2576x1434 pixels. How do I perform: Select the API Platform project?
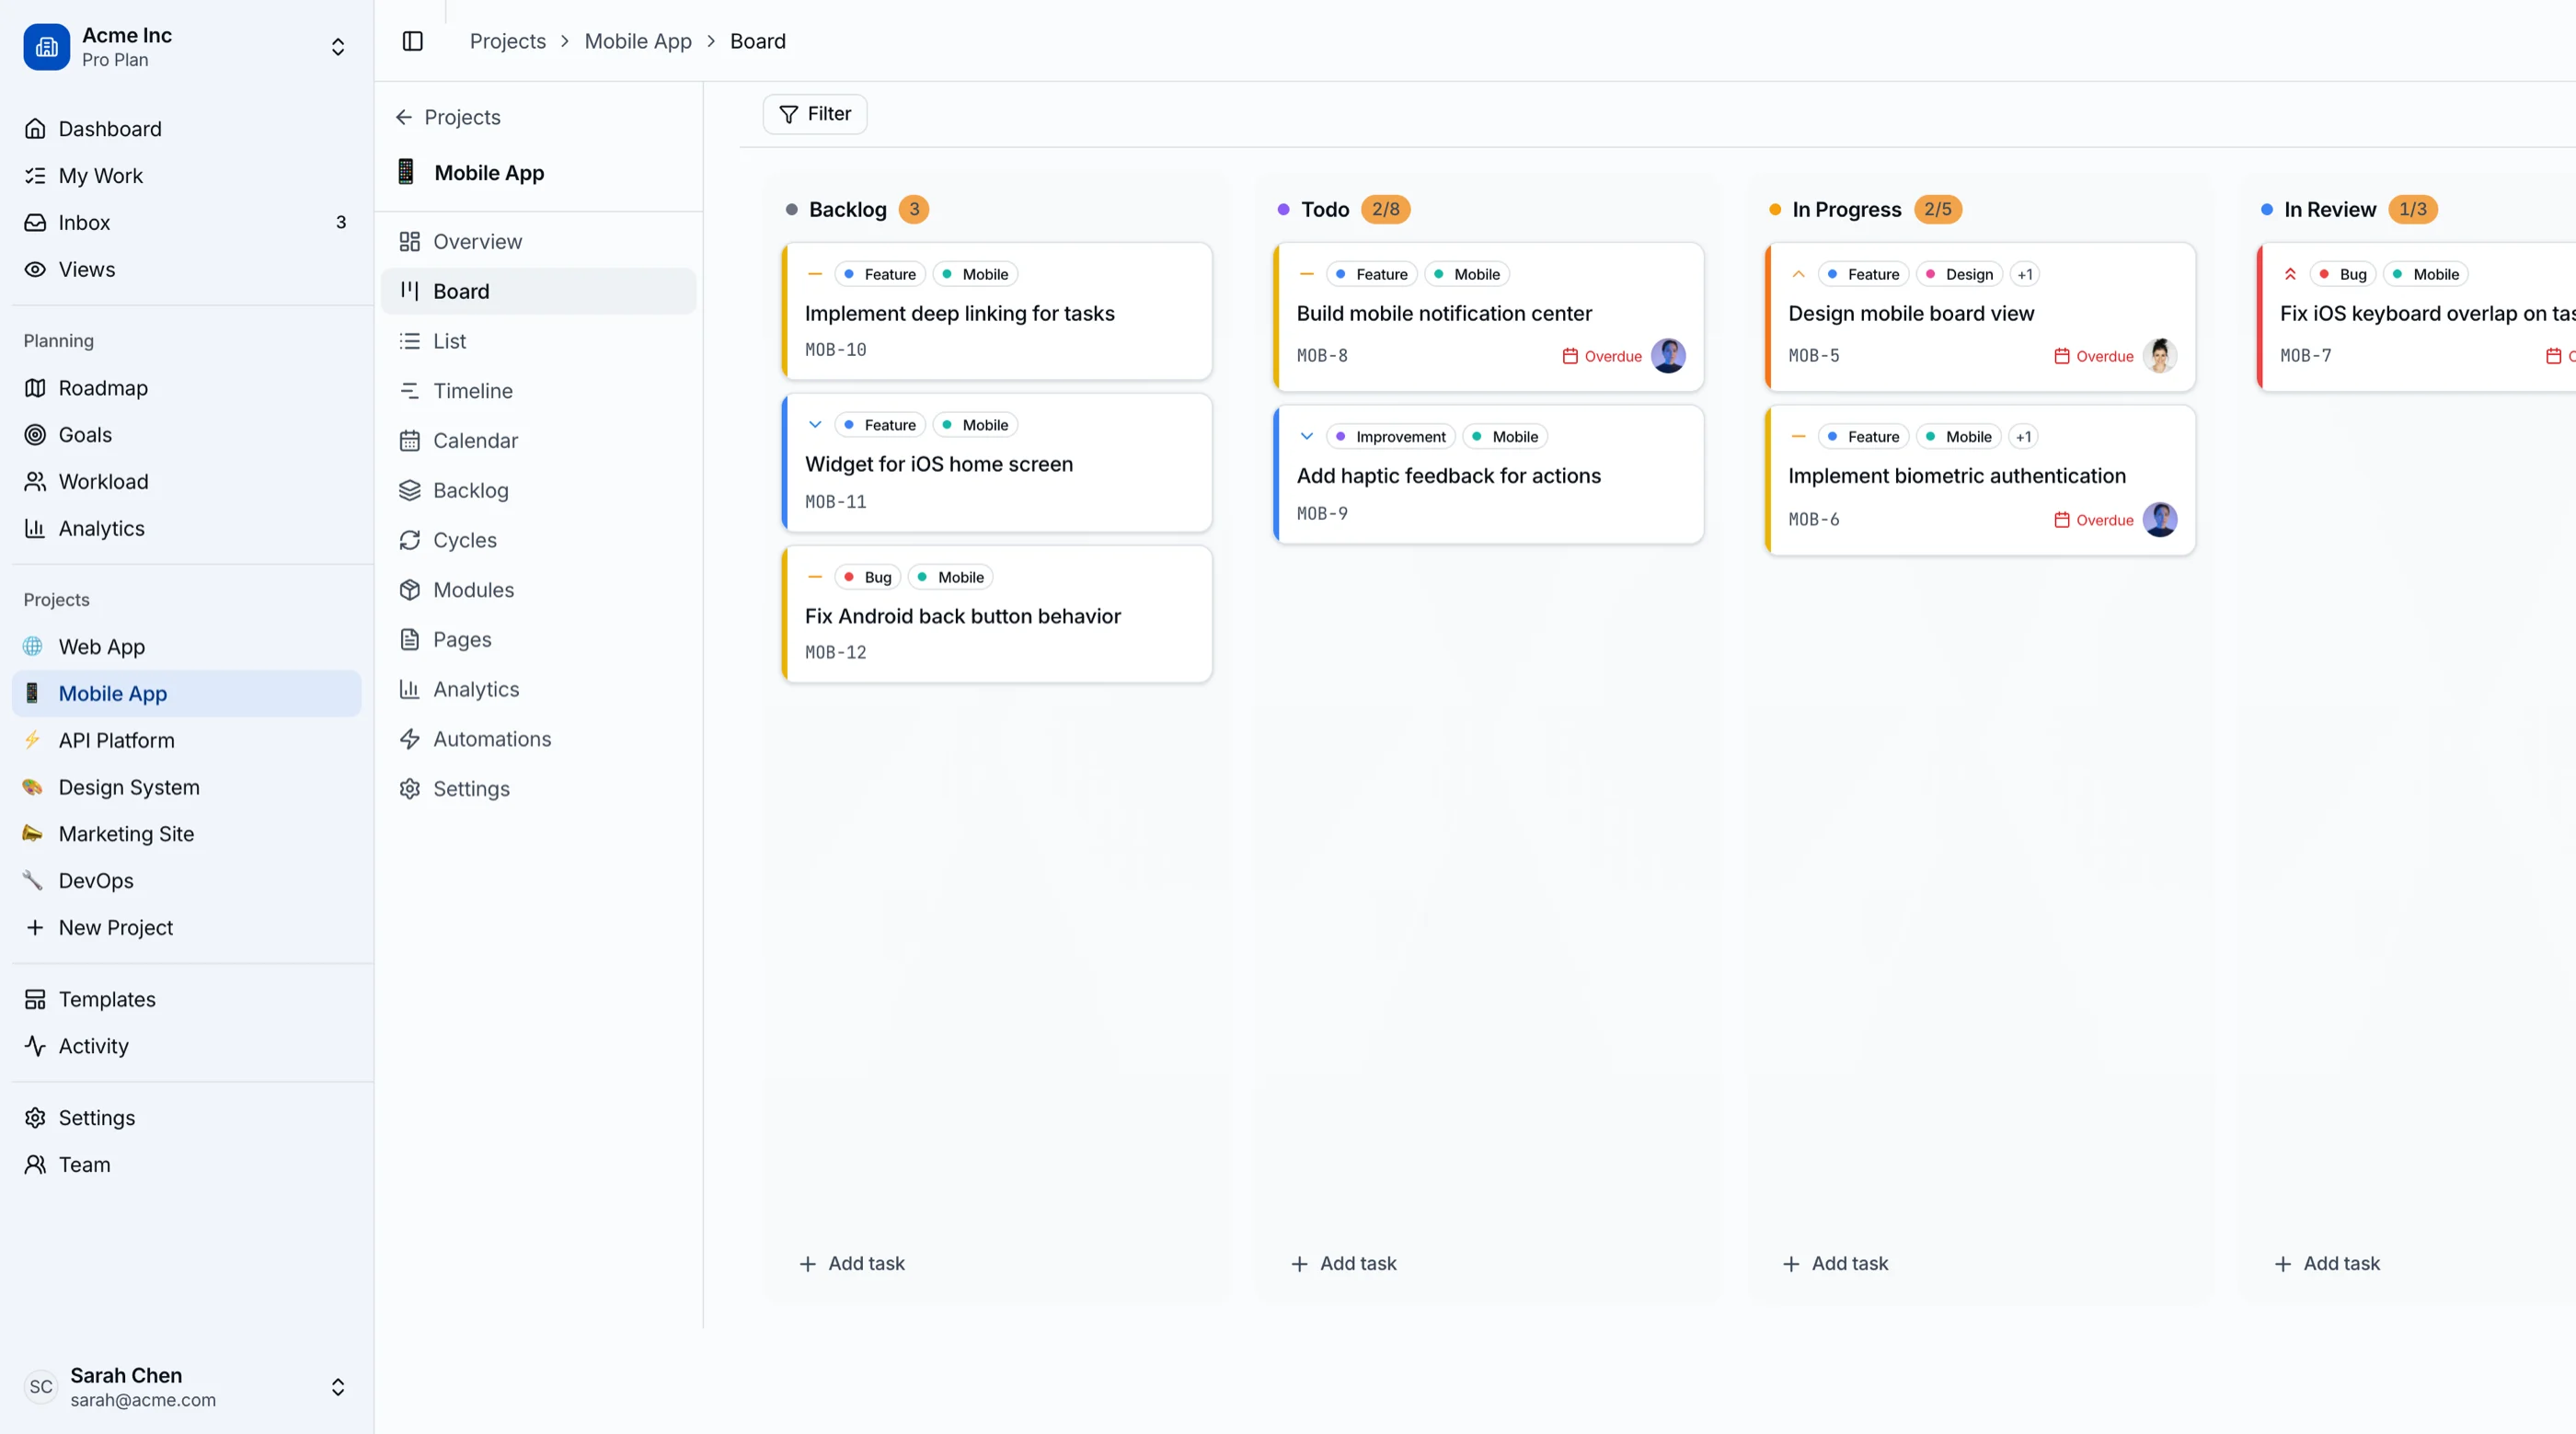[x=187, y=741]
